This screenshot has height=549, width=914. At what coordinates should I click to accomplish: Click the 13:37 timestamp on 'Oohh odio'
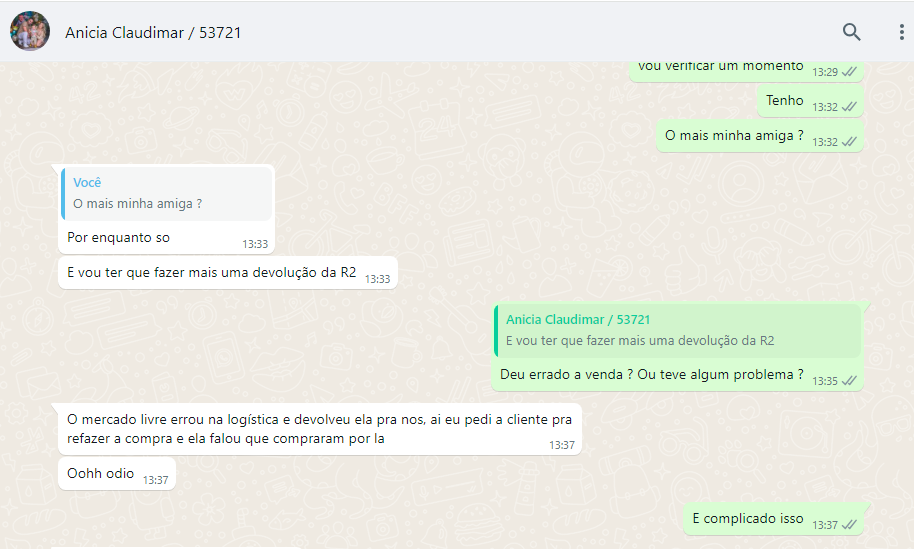(x=156, y=480)
